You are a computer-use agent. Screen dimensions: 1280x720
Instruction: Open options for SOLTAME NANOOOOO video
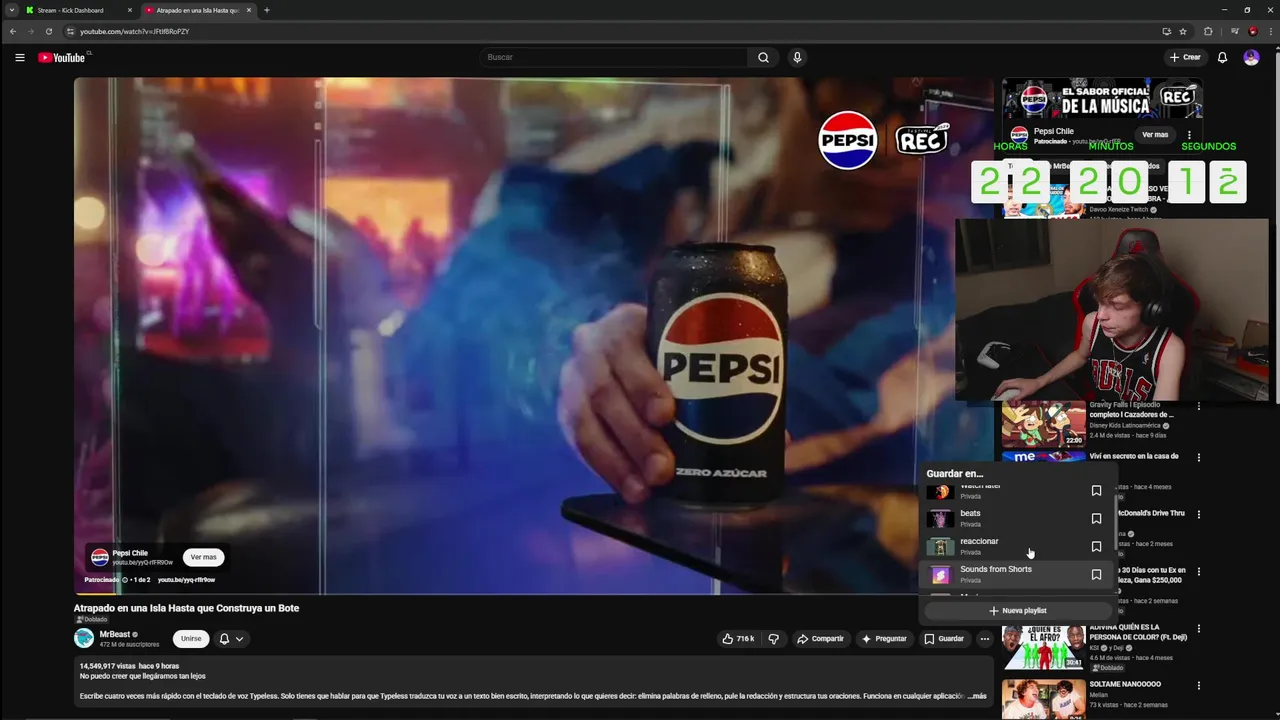tap(1199, 686)
